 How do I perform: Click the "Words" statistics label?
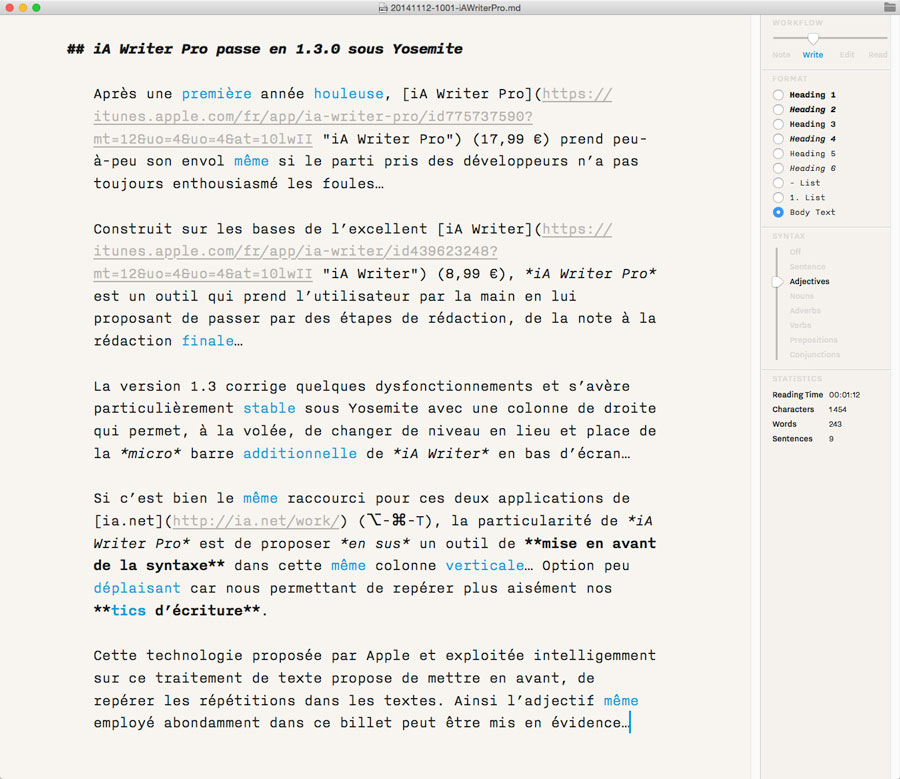pyautogui.click(x=784, y=424)
